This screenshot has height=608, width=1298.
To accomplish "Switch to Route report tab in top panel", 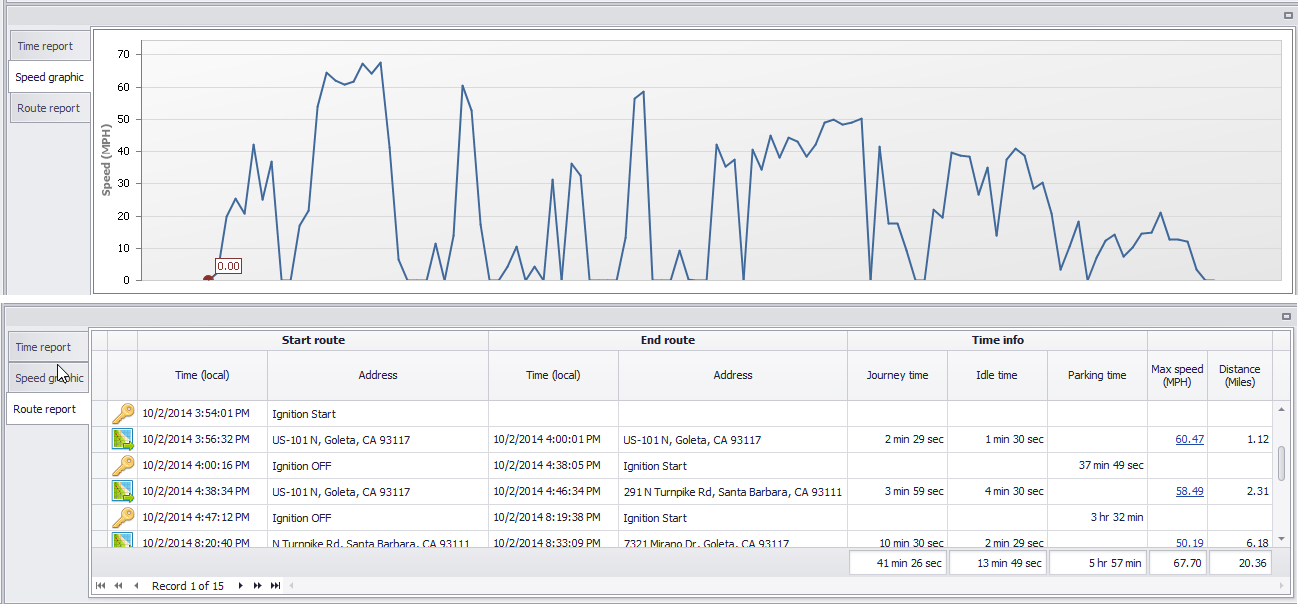I will (x=48, y=108).
